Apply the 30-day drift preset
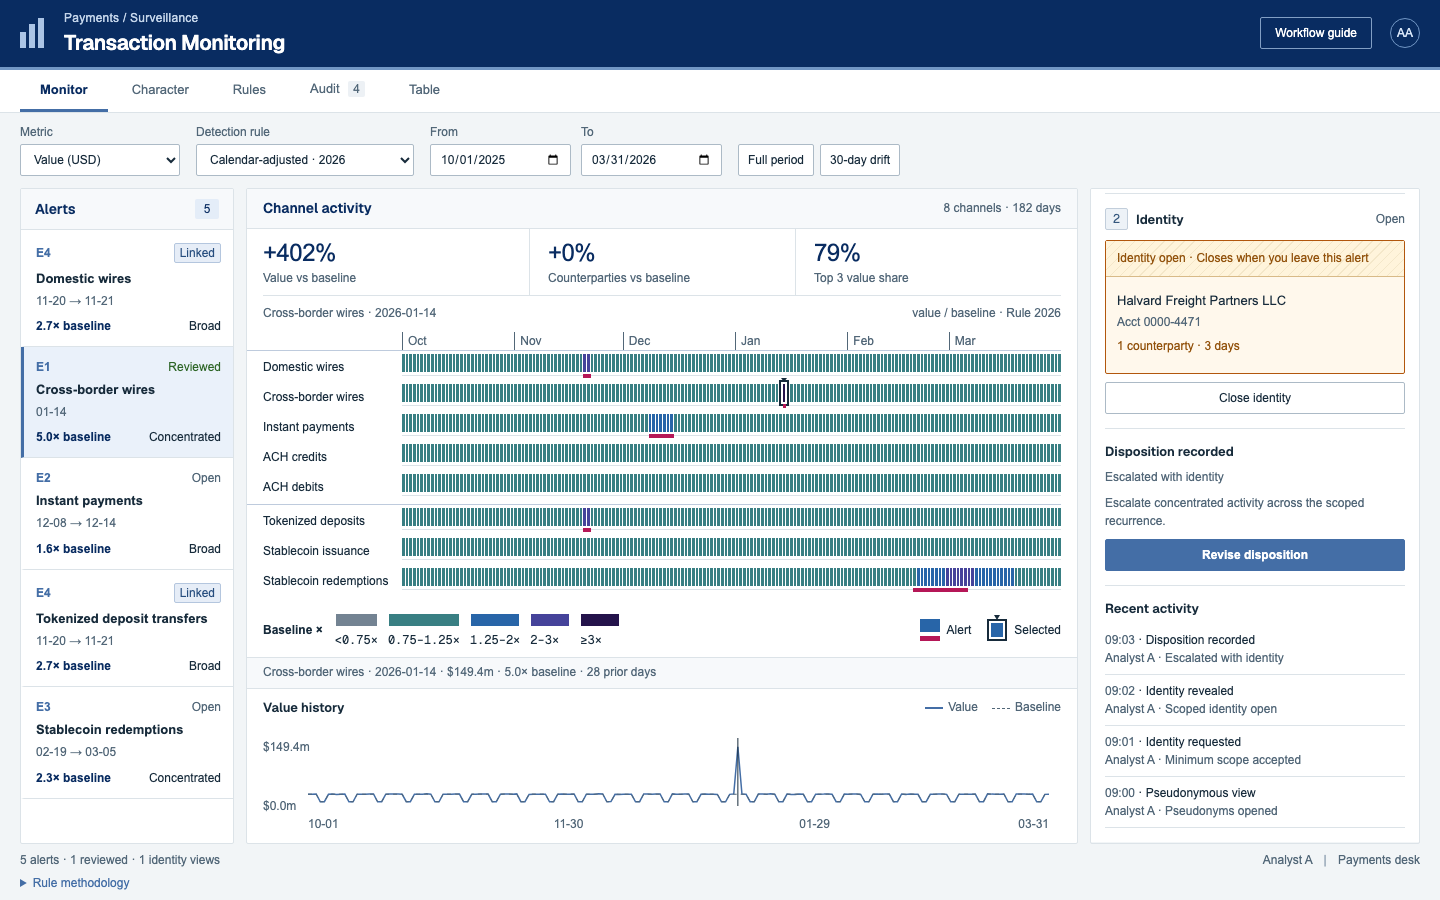The width and height of the screenshot is (1440, 900). tap(860, 160)
